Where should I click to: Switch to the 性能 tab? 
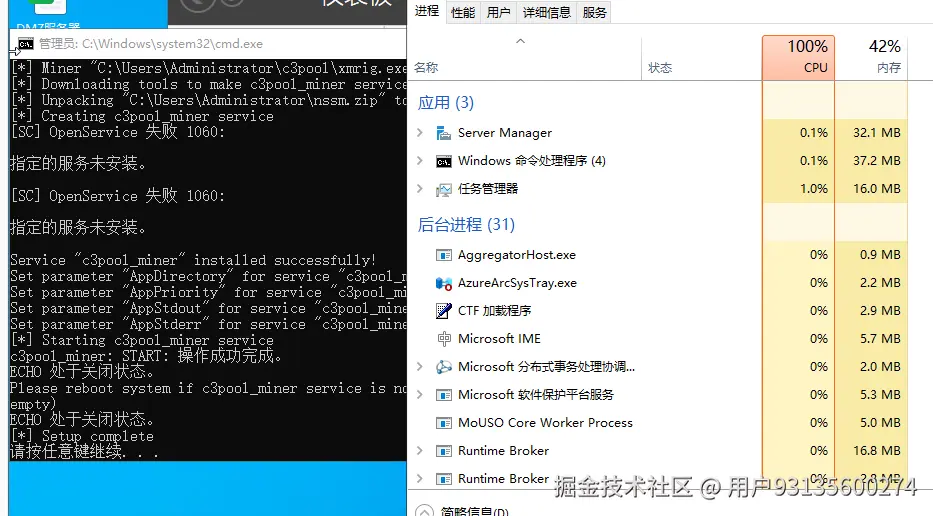463,12
